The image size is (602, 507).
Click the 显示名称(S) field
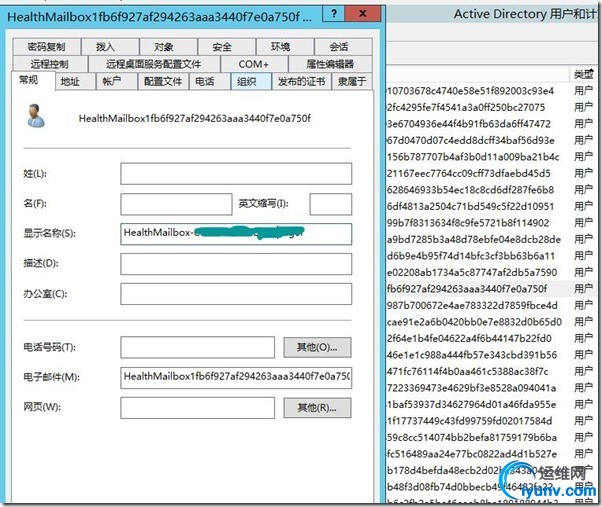tap(236, 234)
